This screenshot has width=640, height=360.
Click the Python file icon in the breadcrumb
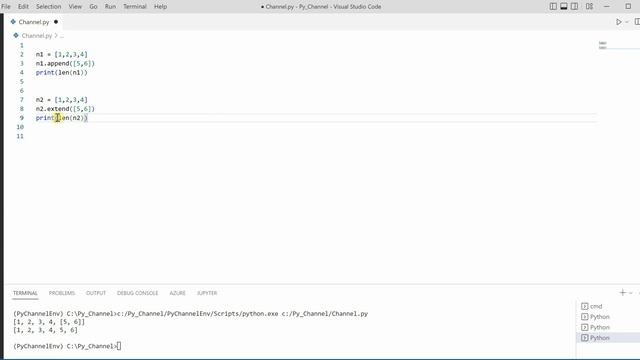pyautogui.click(x=16, y=36)
